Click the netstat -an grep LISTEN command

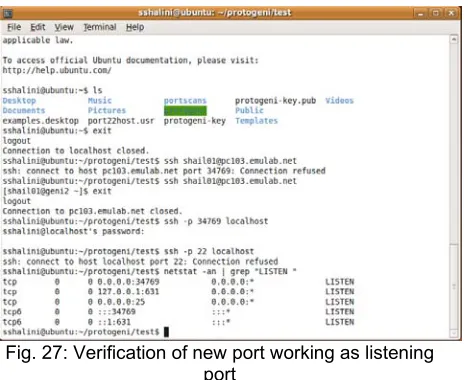(230, 272)
